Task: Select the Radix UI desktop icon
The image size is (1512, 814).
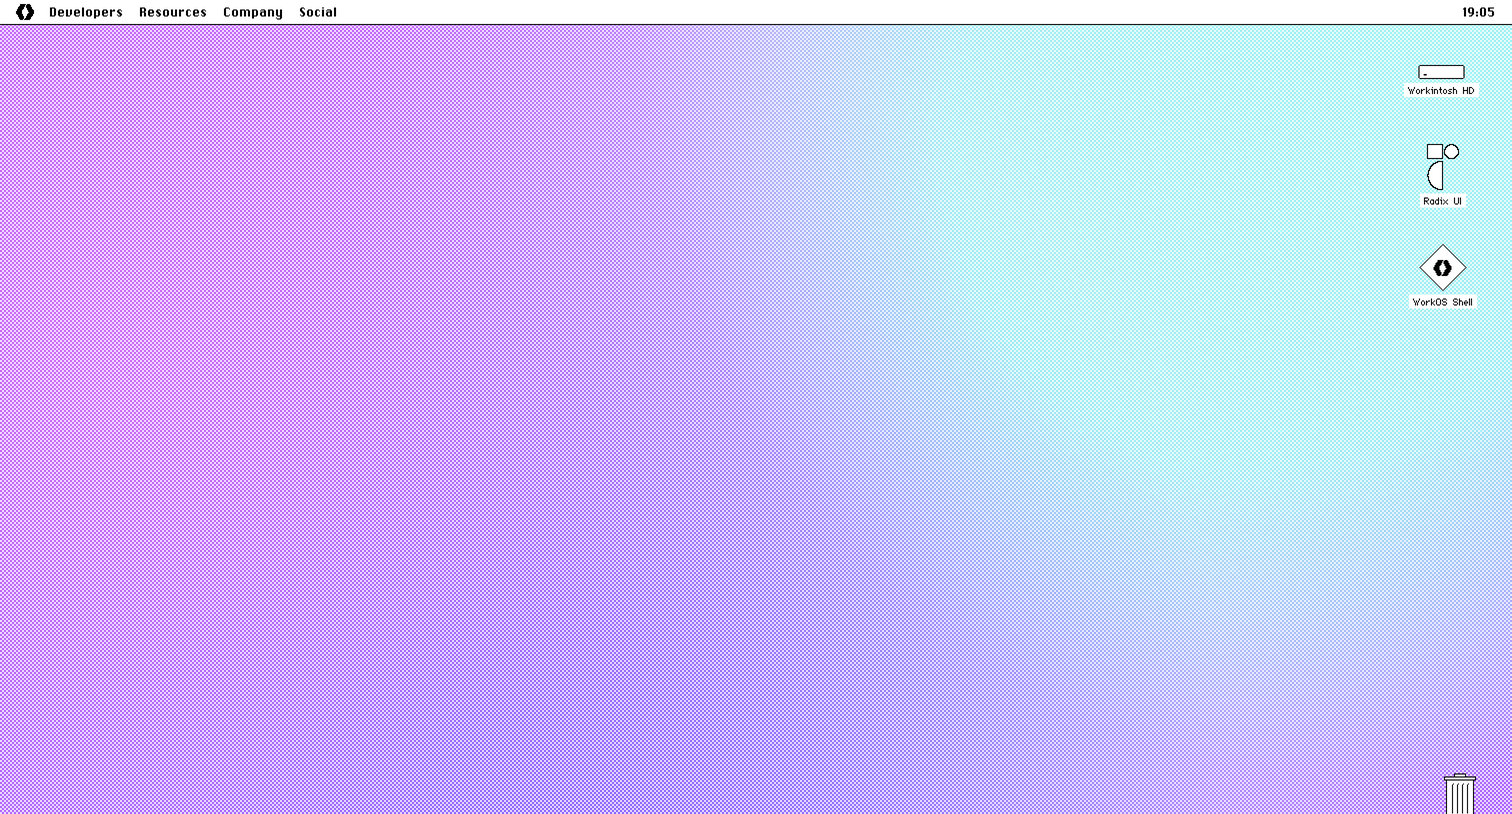Action: [1442, 167]
